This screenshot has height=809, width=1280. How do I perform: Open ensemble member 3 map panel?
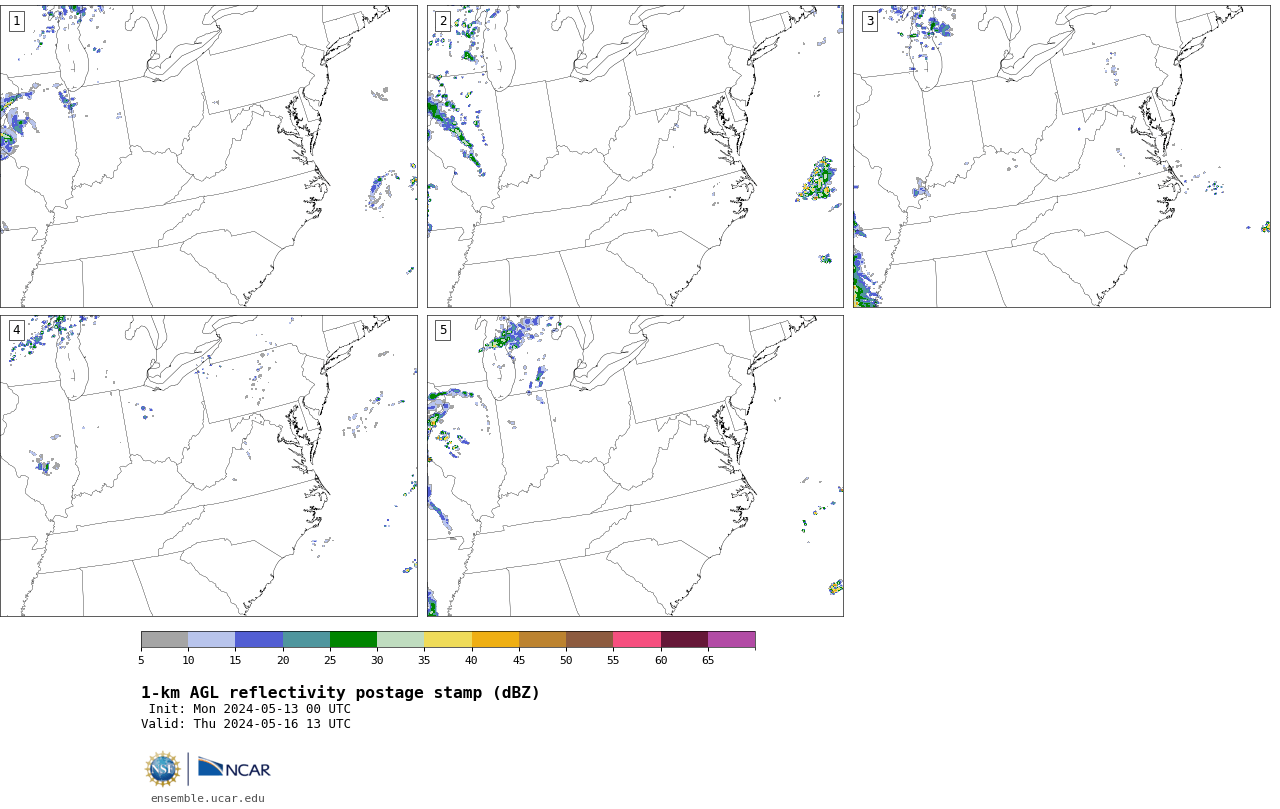tap(1061, 156)
